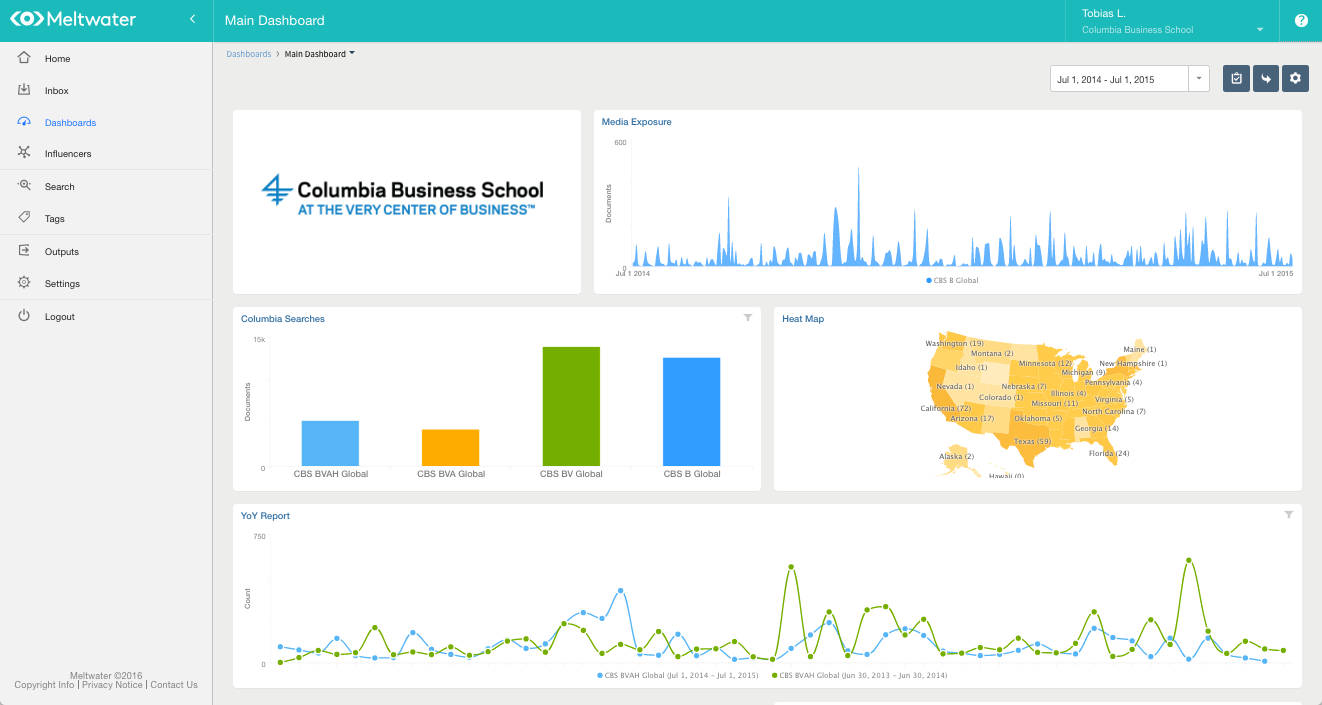The height and width of the screenshot is (705, 1322).
Task: Collapse the sidebar with the chevron arrow
Action: tap(191, 17)
